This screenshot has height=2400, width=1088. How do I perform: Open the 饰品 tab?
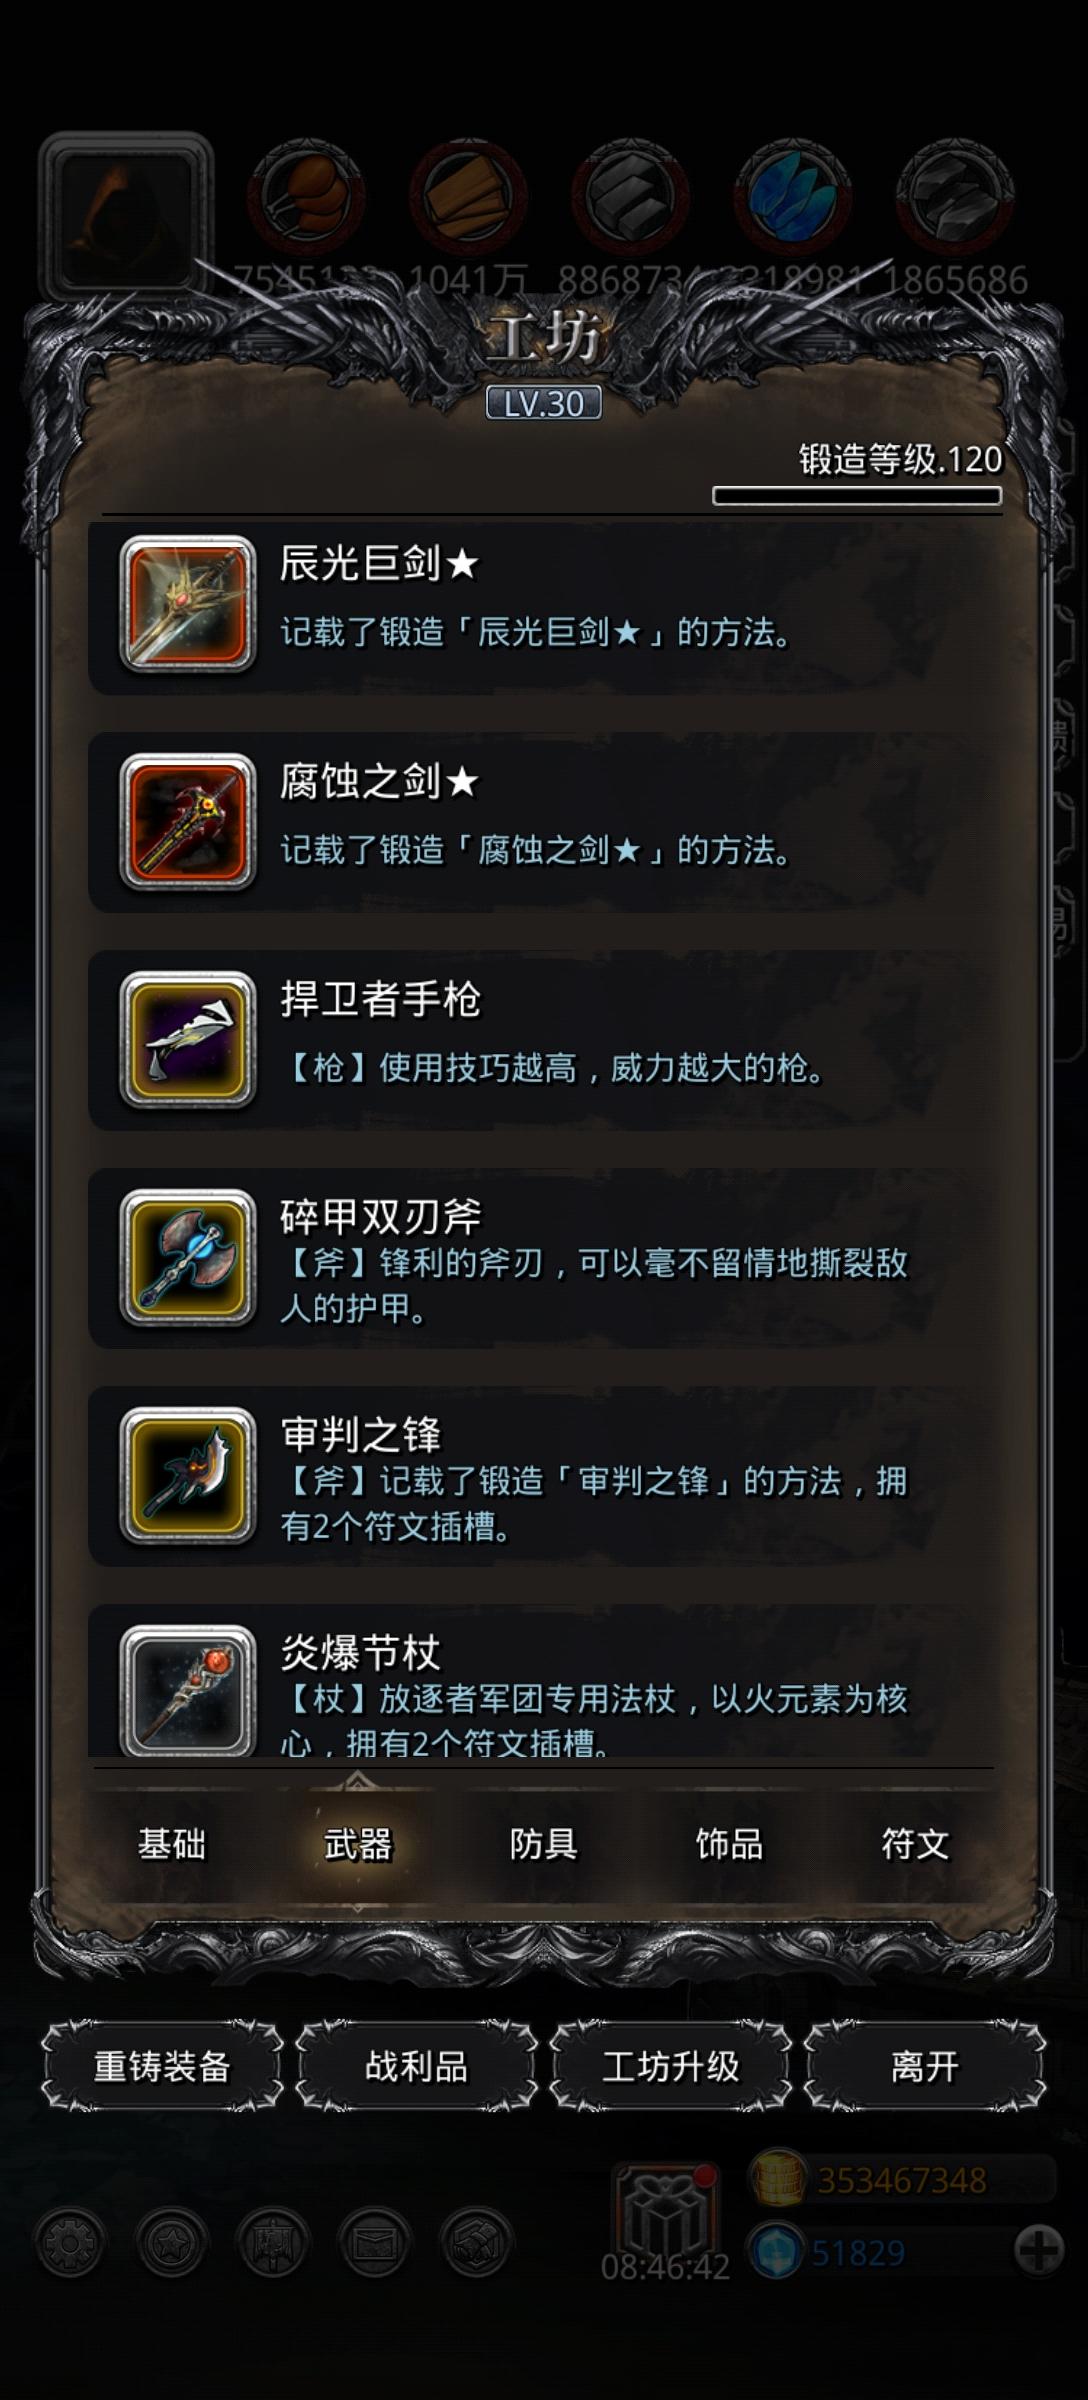(x=729, y=1844)
